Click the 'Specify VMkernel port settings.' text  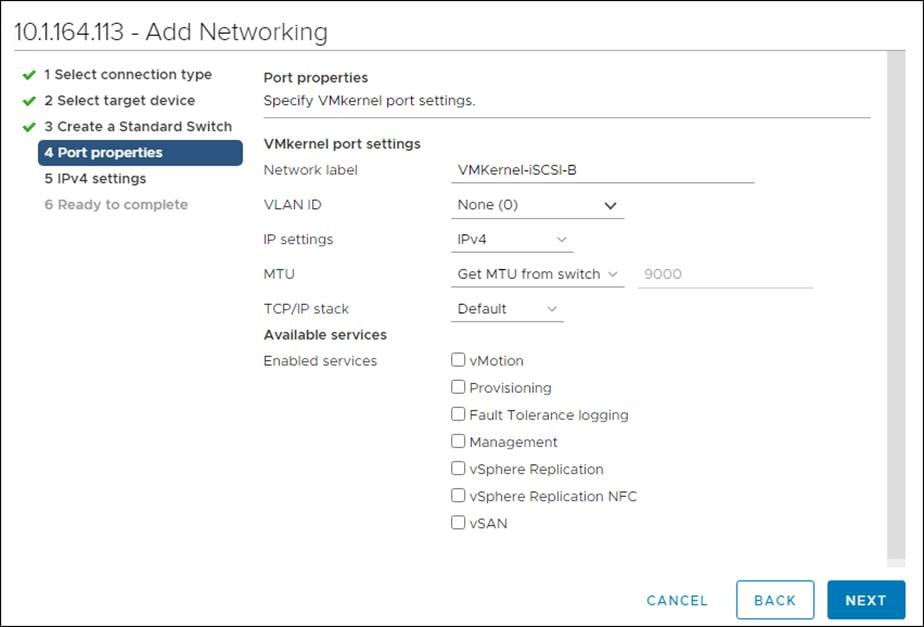[x=369, y=100]
